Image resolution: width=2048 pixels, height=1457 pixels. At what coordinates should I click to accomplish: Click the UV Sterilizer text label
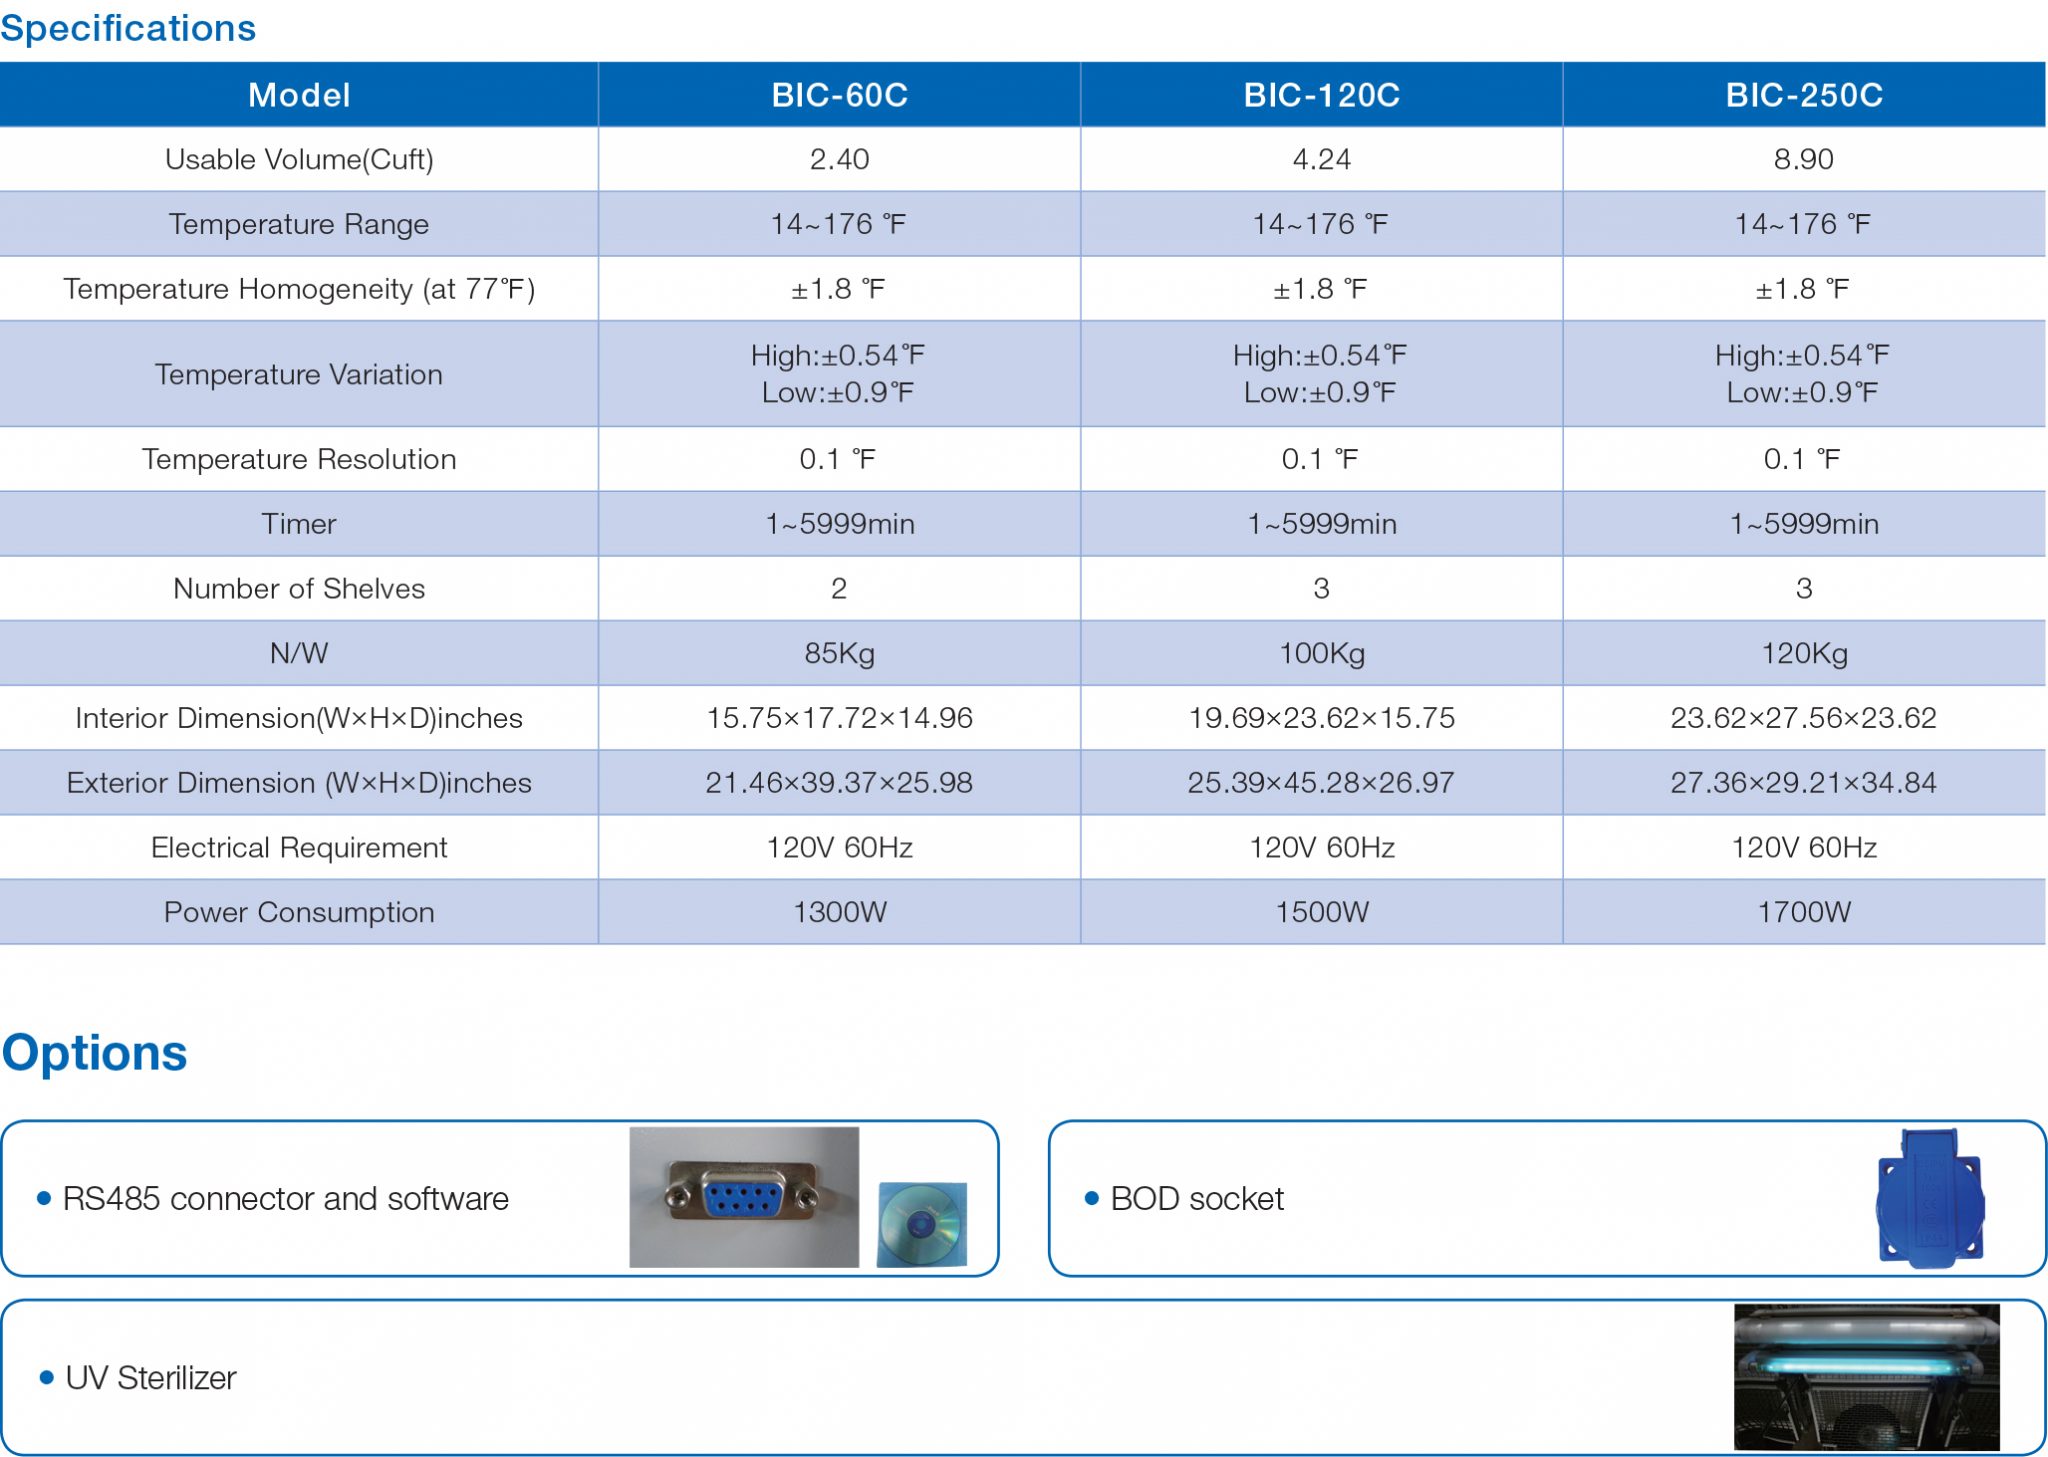(x=150, y=1377)
